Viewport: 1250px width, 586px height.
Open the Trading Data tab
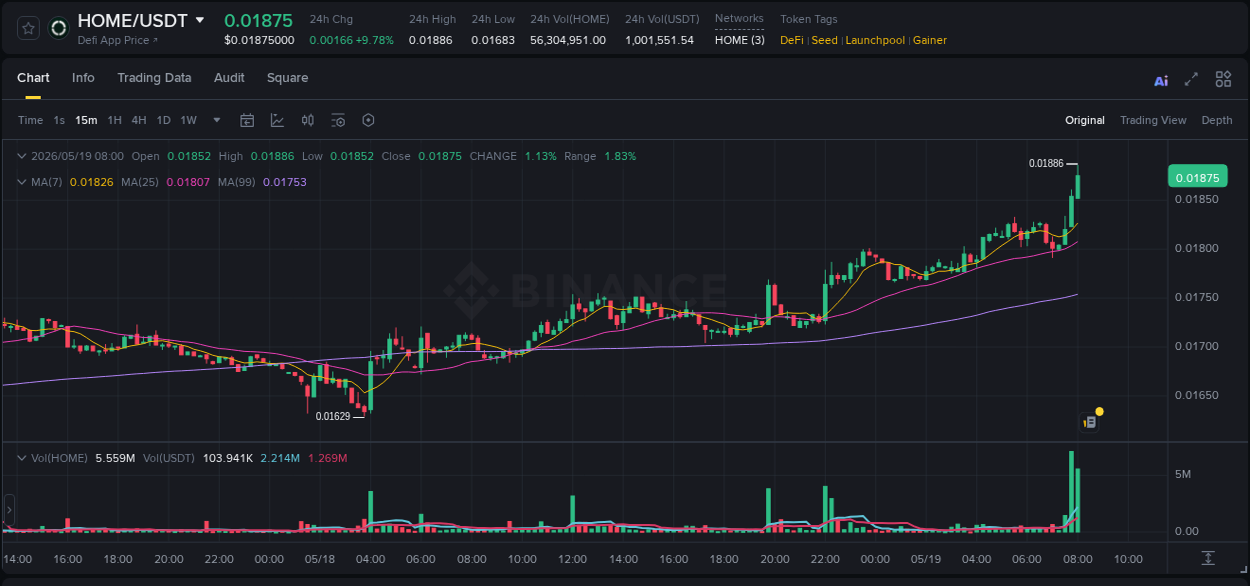click(154, 78)
